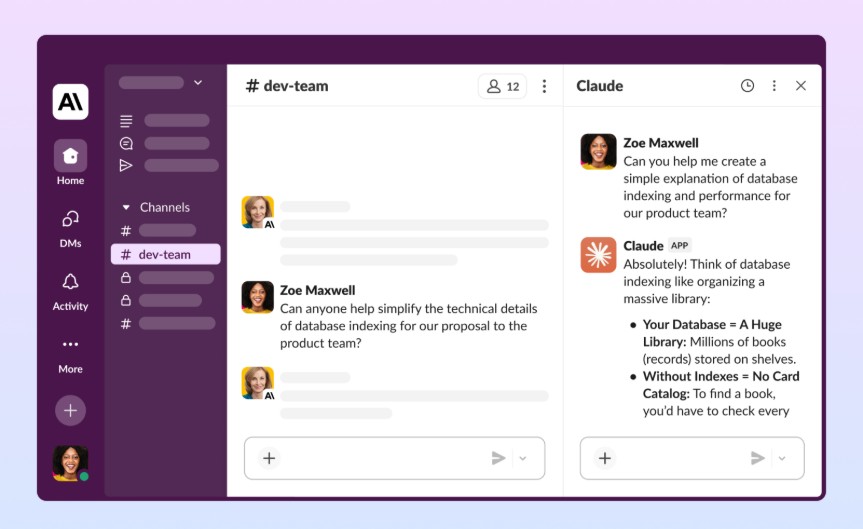Select the dev-team channel in sidebar
Viewport: 863px width, 529px height.
click(x=165, y=254)
